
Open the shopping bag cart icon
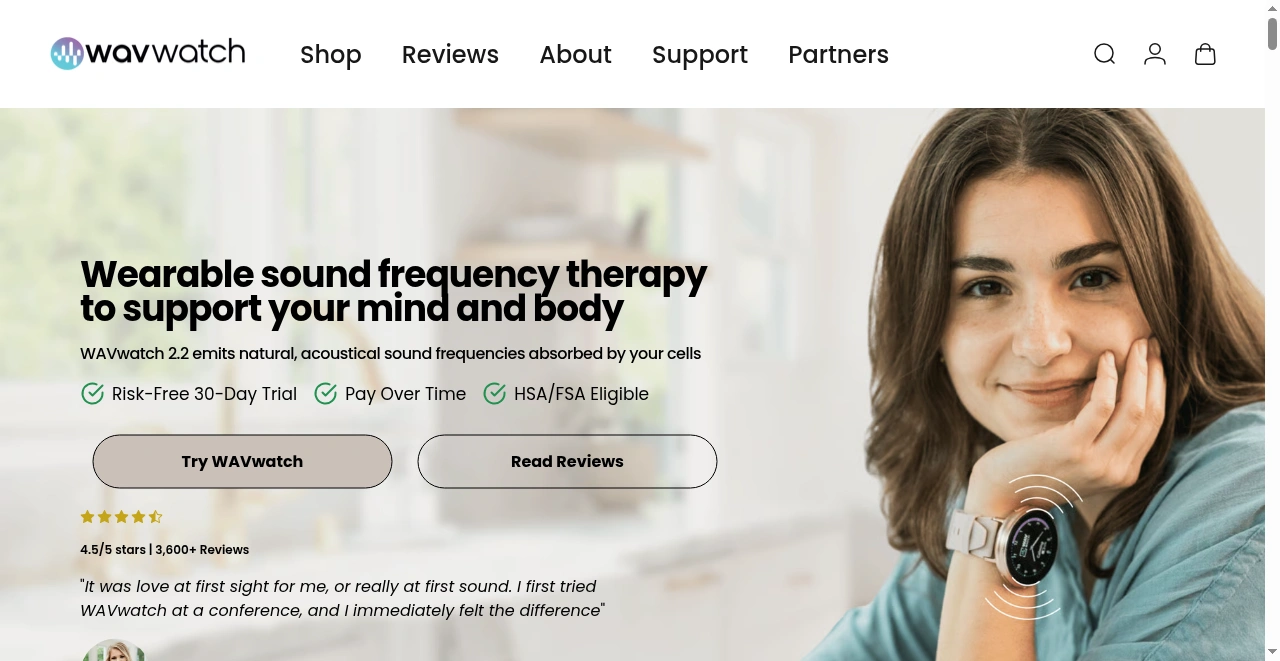(1205, 54)
